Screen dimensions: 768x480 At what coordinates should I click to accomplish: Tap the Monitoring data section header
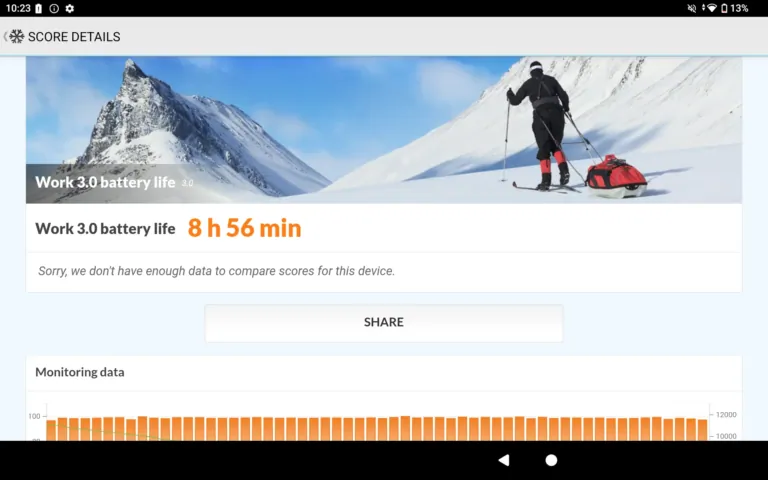coord(79,372)
